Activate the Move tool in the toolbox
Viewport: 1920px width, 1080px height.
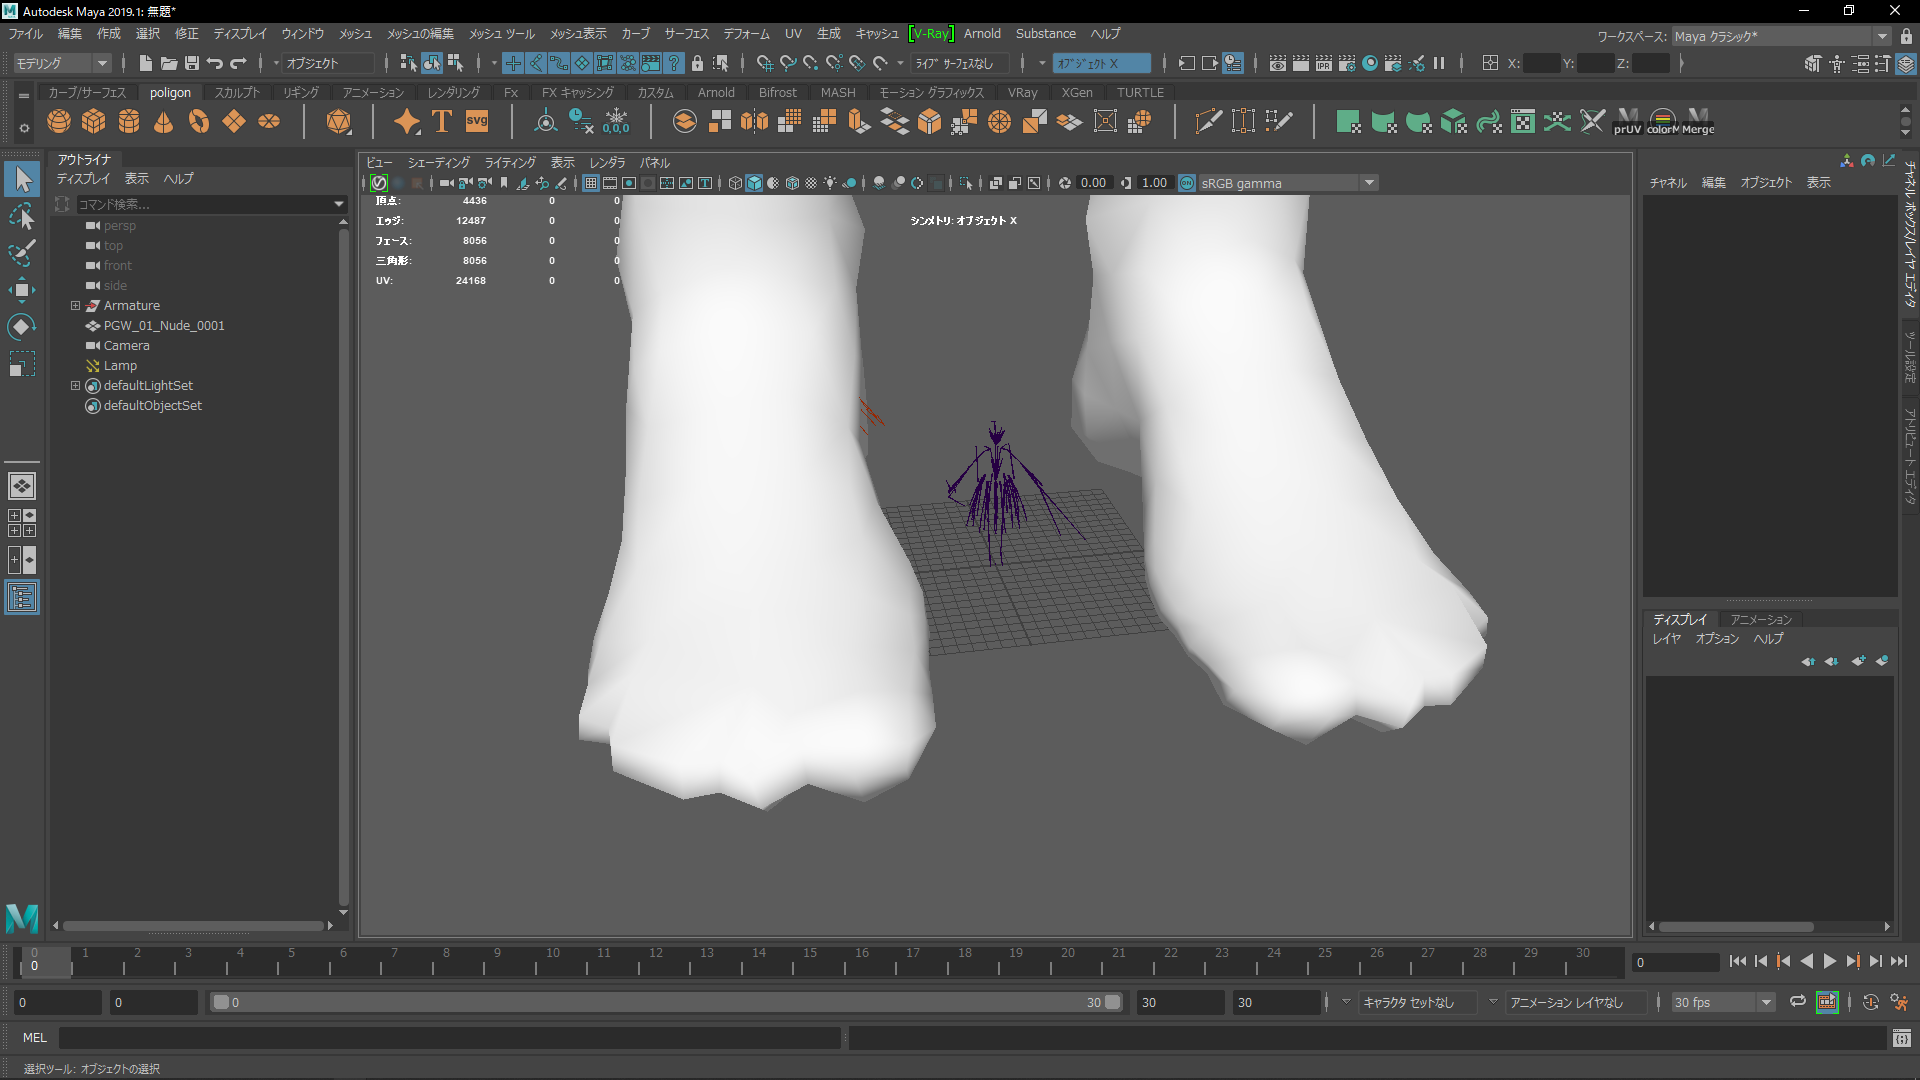21,290
